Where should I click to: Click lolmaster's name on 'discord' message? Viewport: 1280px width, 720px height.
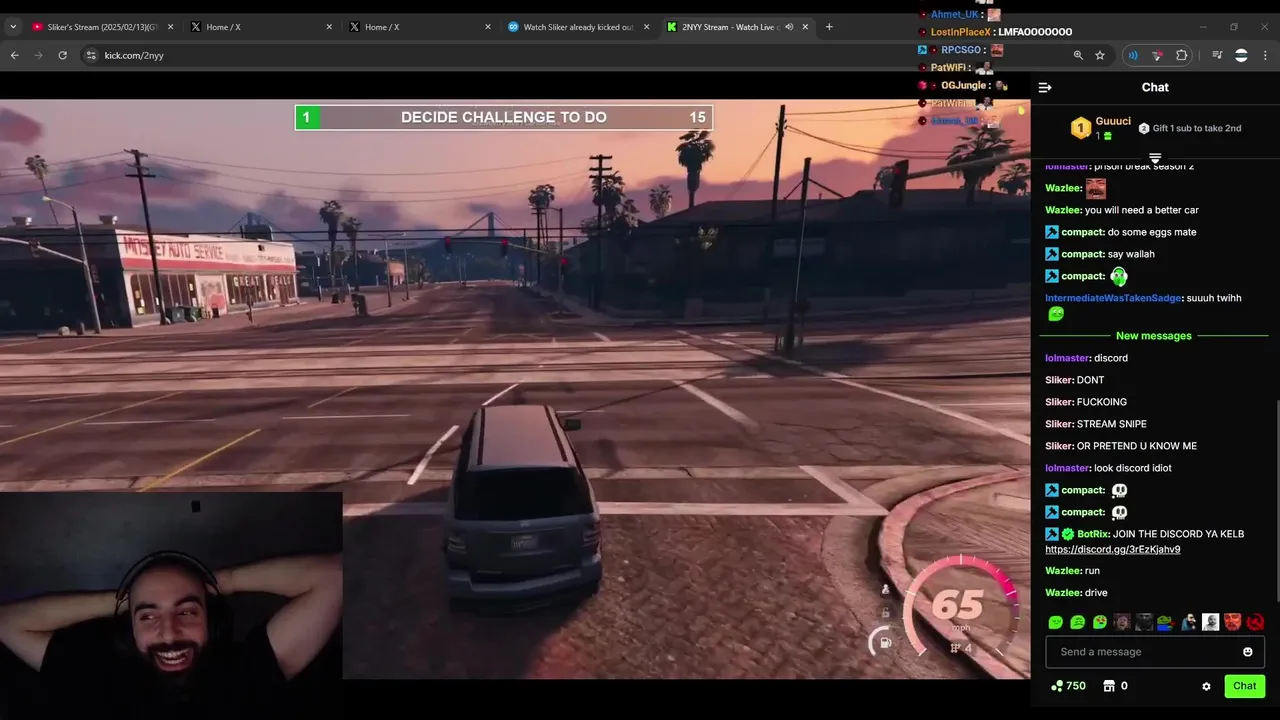(x=1067, y=358)
